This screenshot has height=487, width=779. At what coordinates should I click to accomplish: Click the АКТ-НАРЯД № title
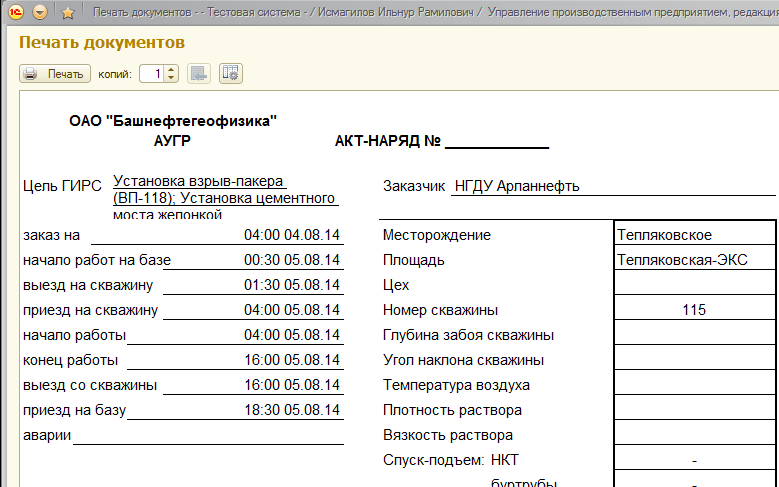point(388,141)
